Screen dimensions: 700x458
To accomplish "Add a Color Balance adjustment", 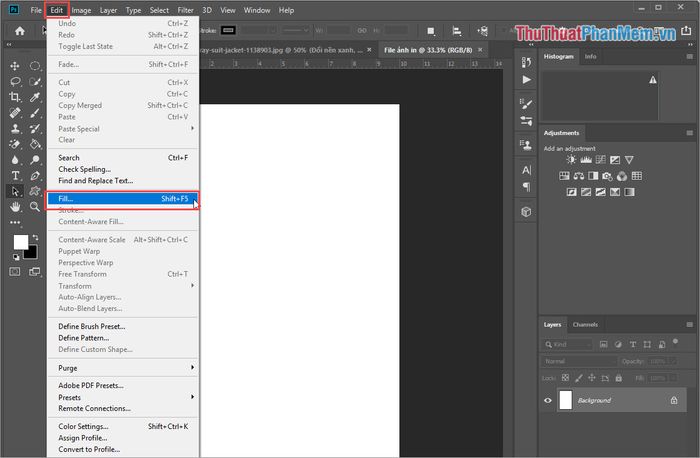I will click(x=579, y=176).
